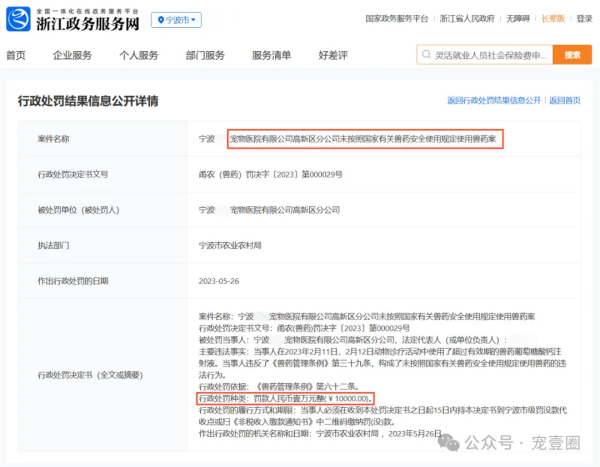Click the 行政处罚种类 fine amount line
Viewport: 600px width, 467px height.
click(285, 398)
